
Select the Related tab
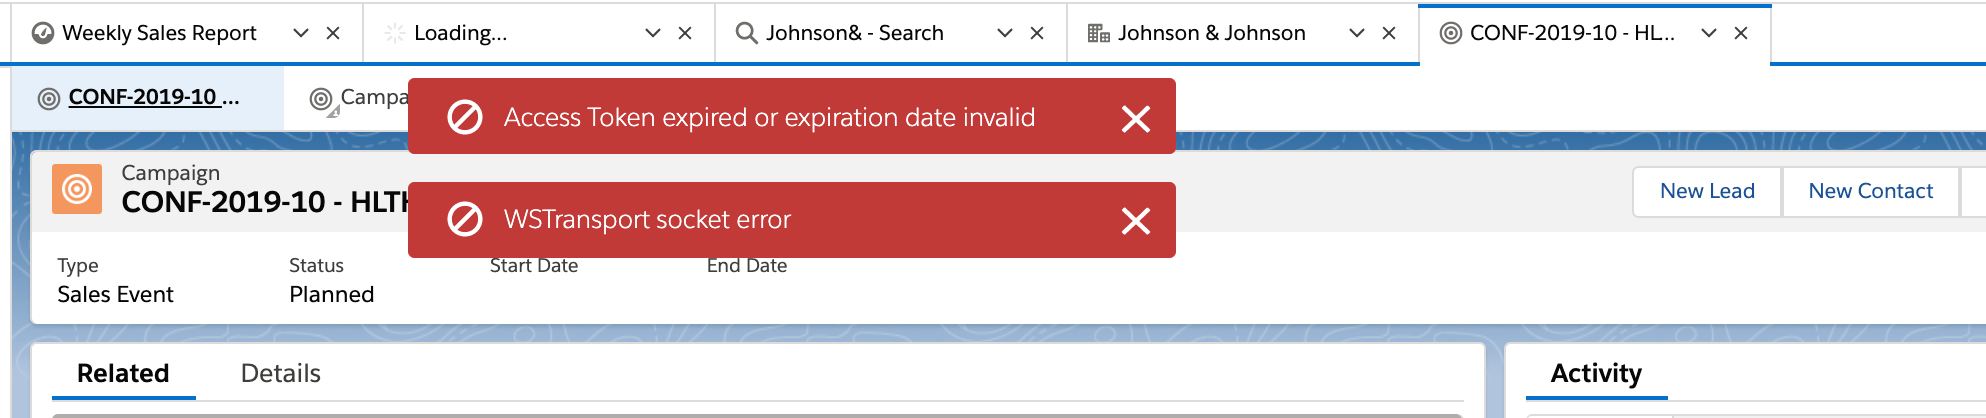pos(123,374)
